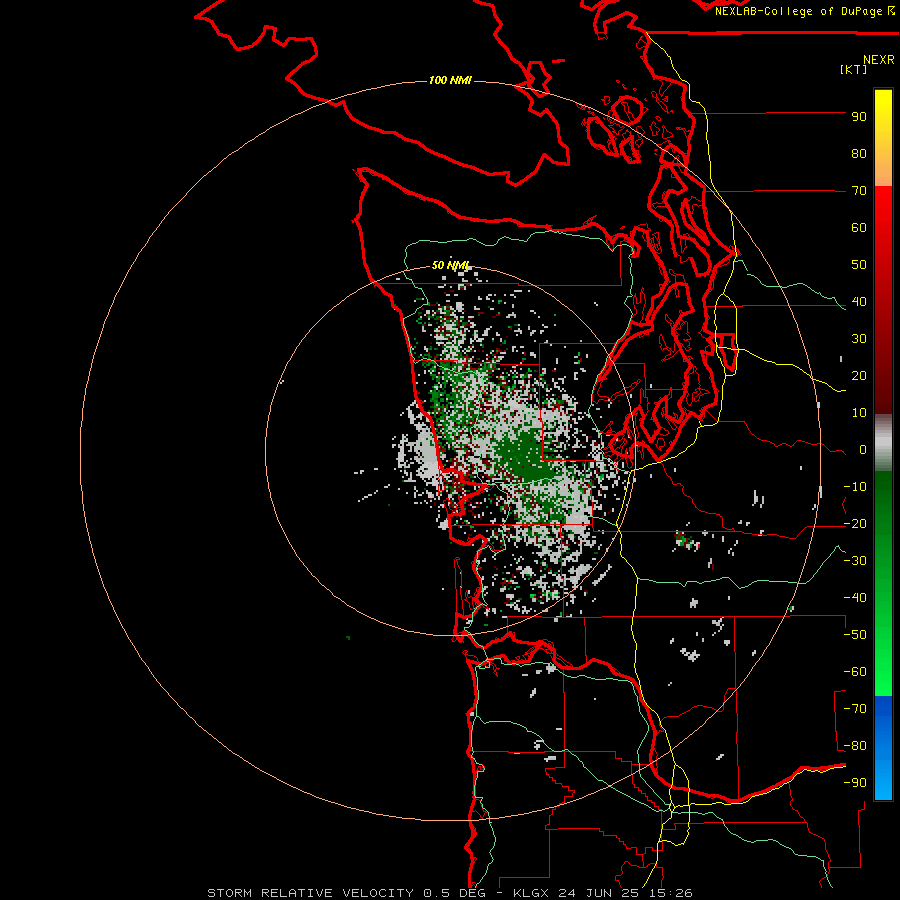Screen dimensions: 900x900
Task: Click the 100 NMI range ring label
Action: [450, 80]
